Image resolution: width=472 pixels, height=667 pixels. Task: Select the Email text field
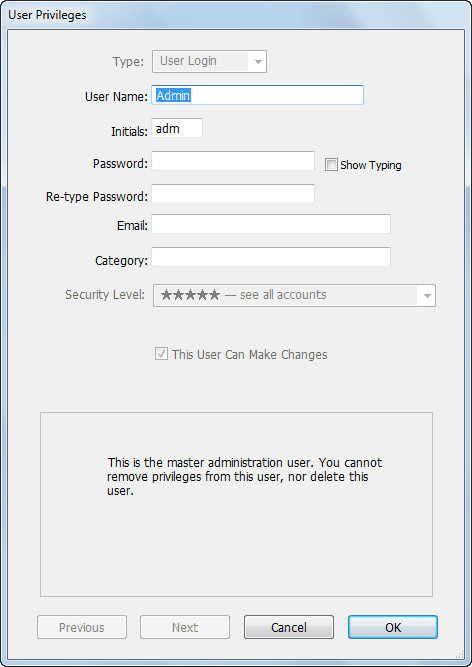point(271,224)
